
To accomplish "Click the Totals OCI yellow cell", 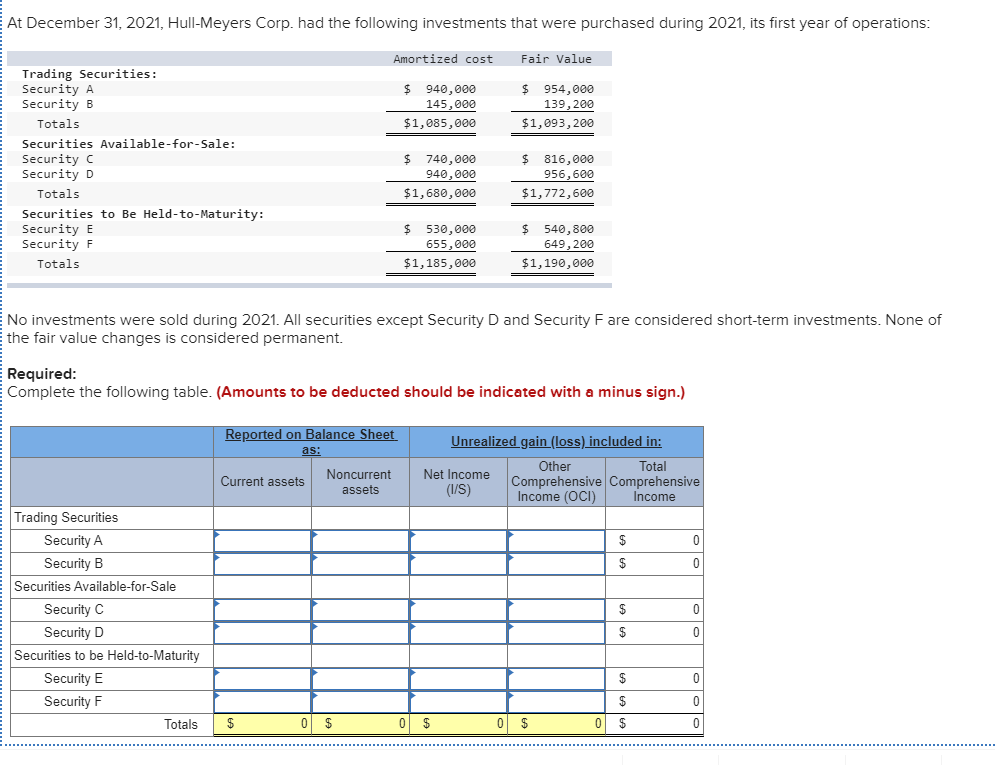I will click(556, 724).
